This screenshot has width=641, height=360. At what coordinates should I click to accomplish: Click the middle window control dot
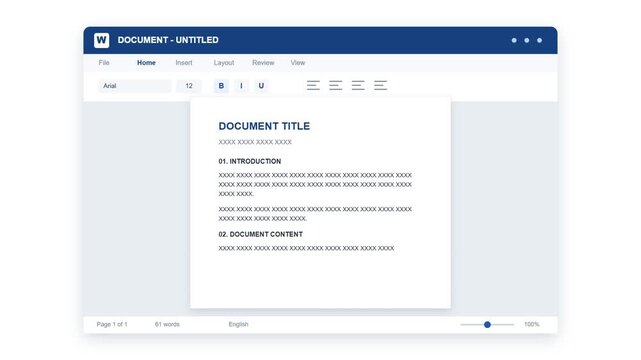[527, 40]
